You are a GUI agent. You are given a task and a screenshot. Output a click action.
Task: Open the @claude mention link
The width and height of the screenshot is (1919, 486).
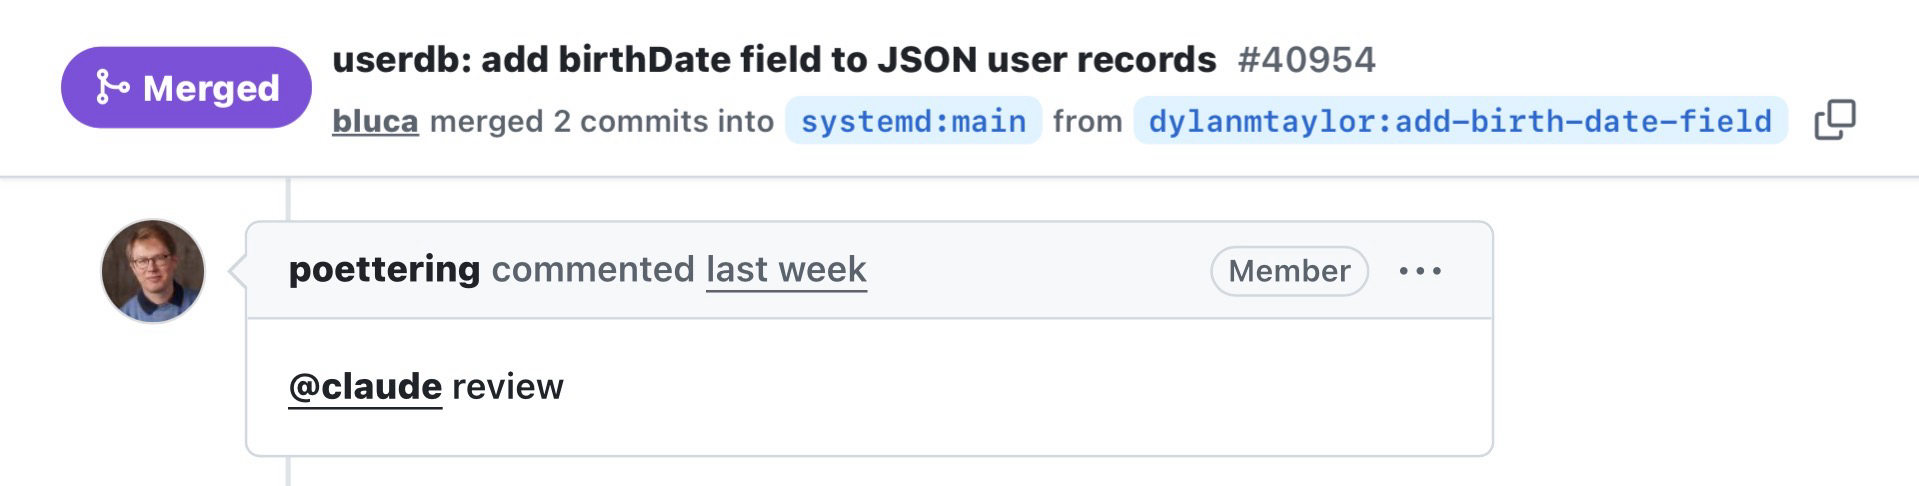pyautogui.click(x=365, y=386)
